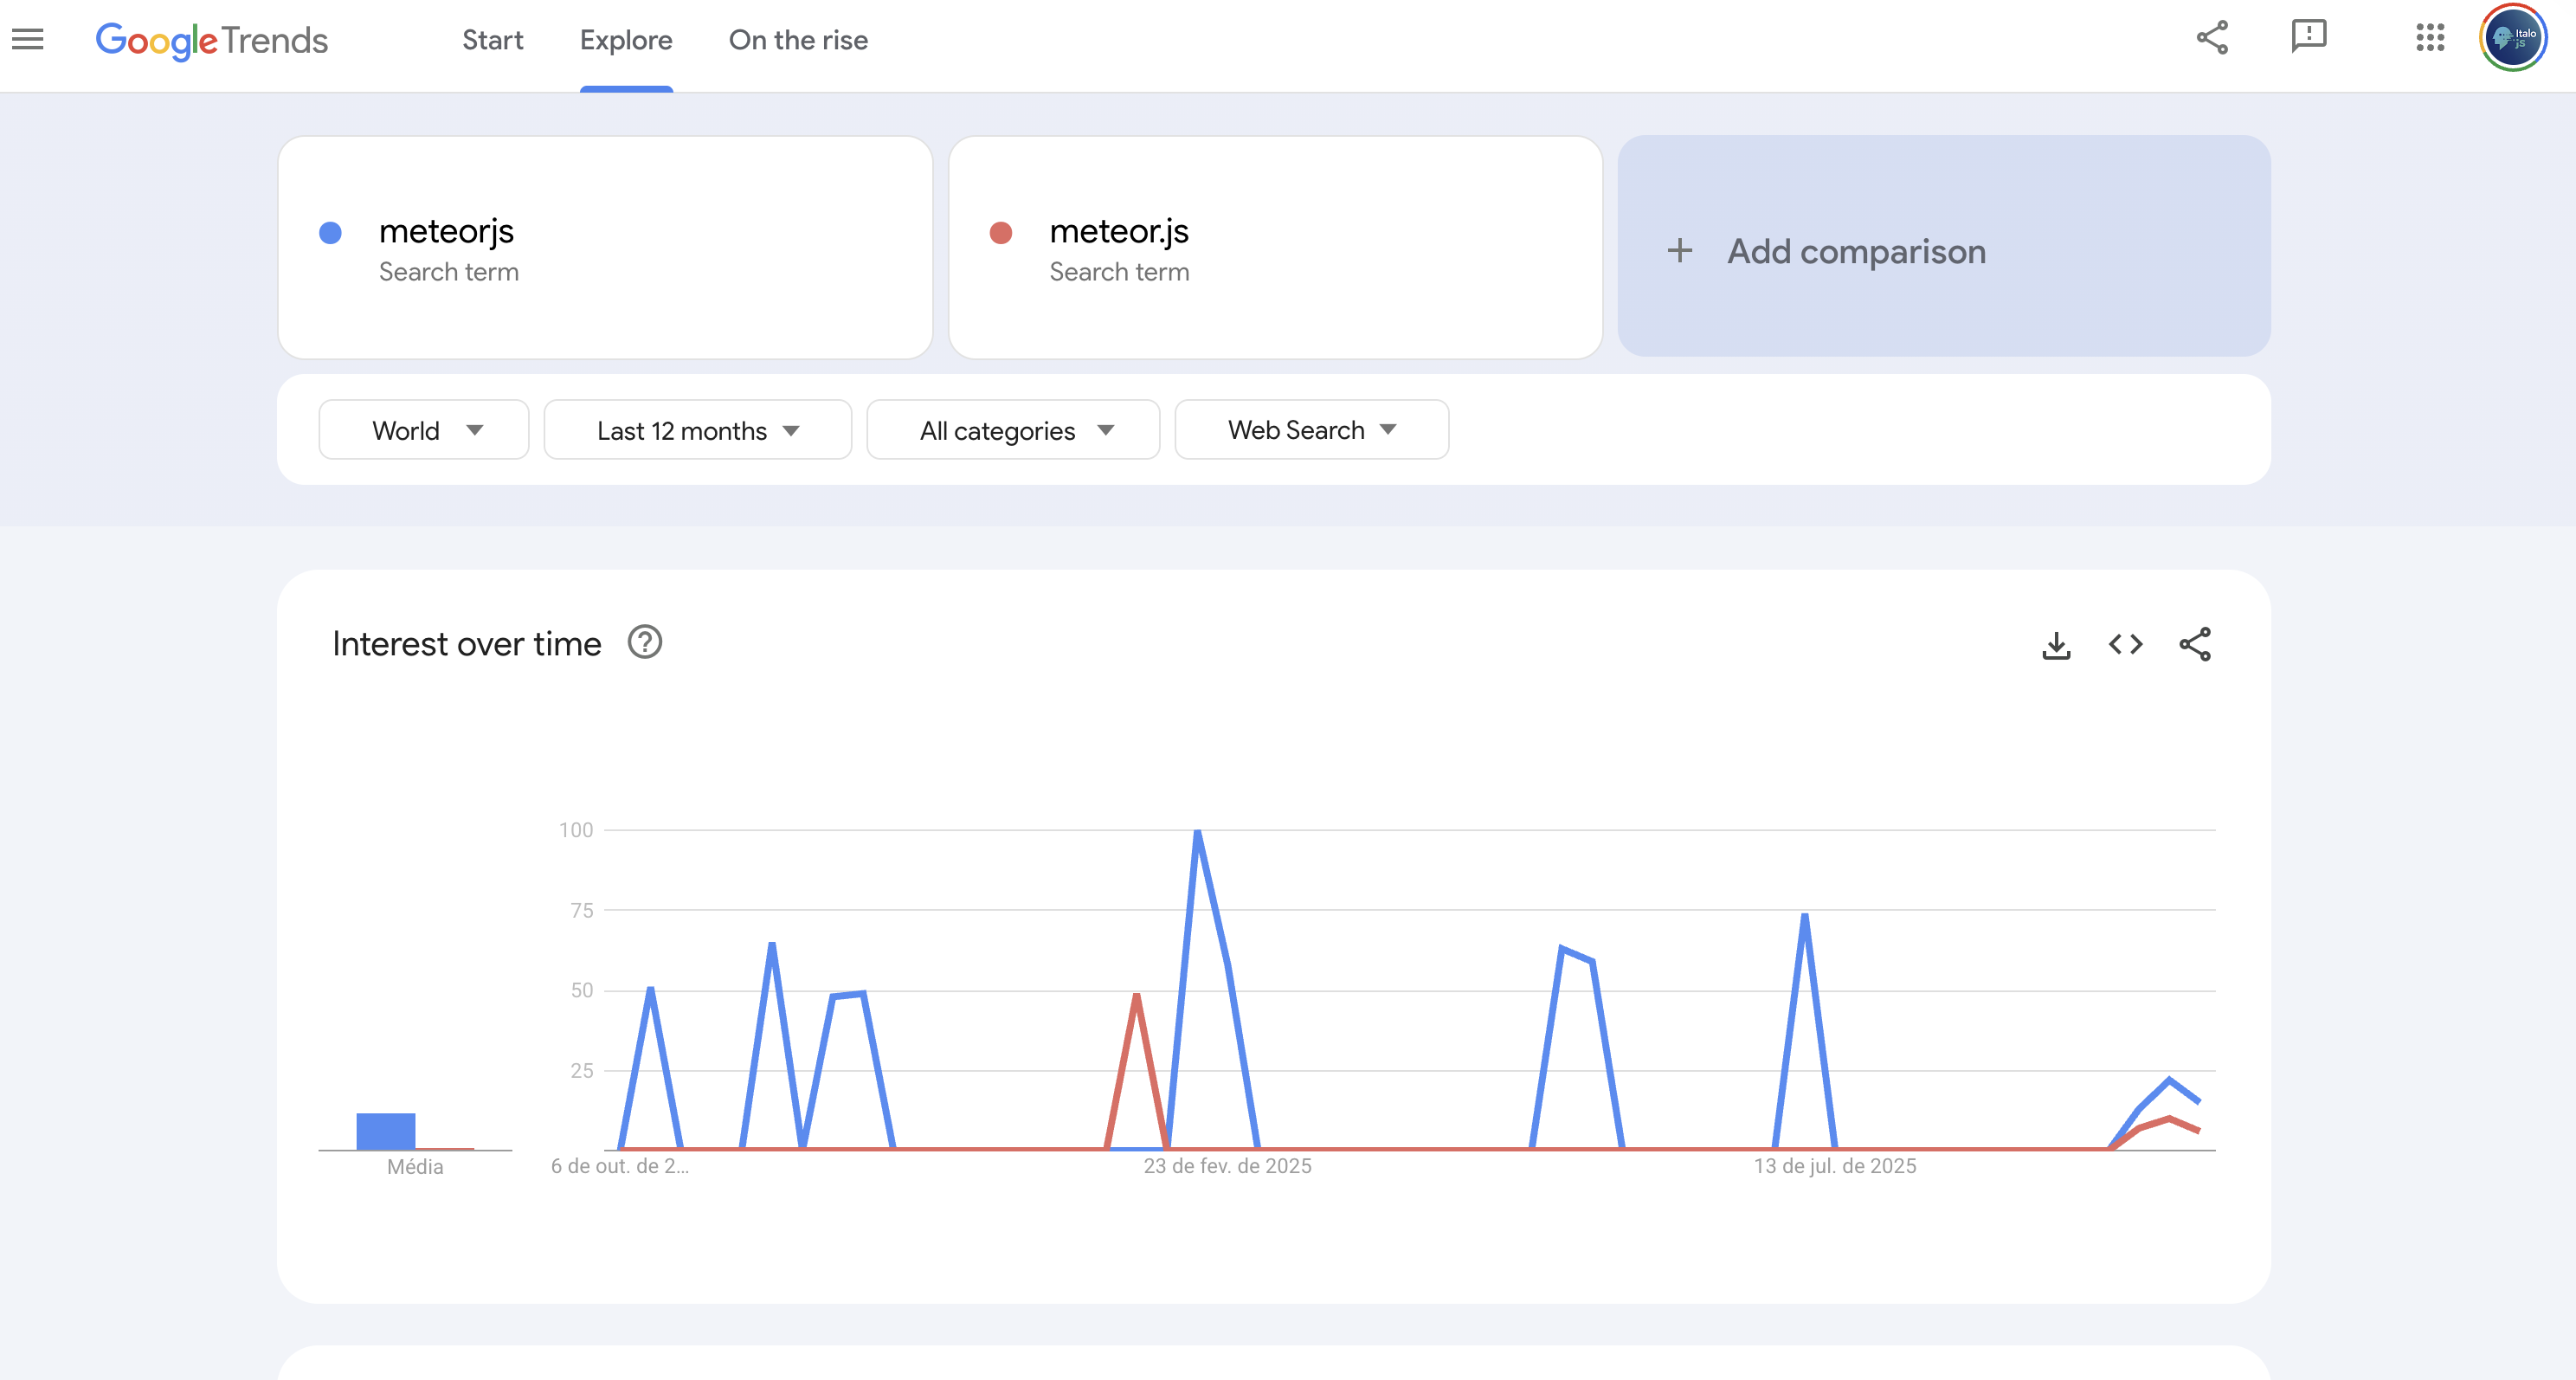Open help for Interest over time
The image size is (2576, 1380).
click(645, 642)
